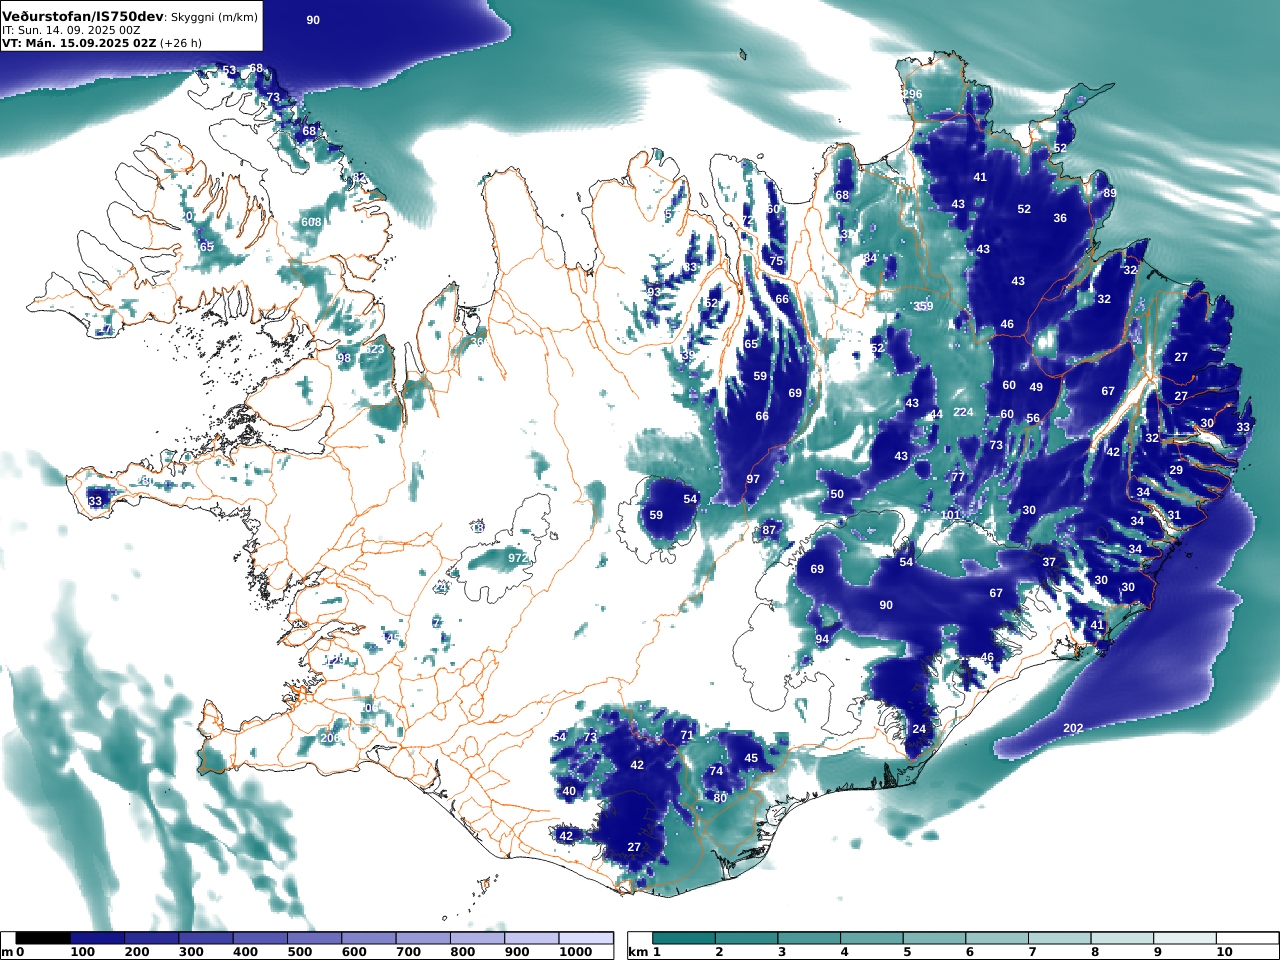Click the '7' tick on km scale
Image resolution: width=1280 pixels, height=960 pixels.
pyautogui.click(x=1031, y=952)
